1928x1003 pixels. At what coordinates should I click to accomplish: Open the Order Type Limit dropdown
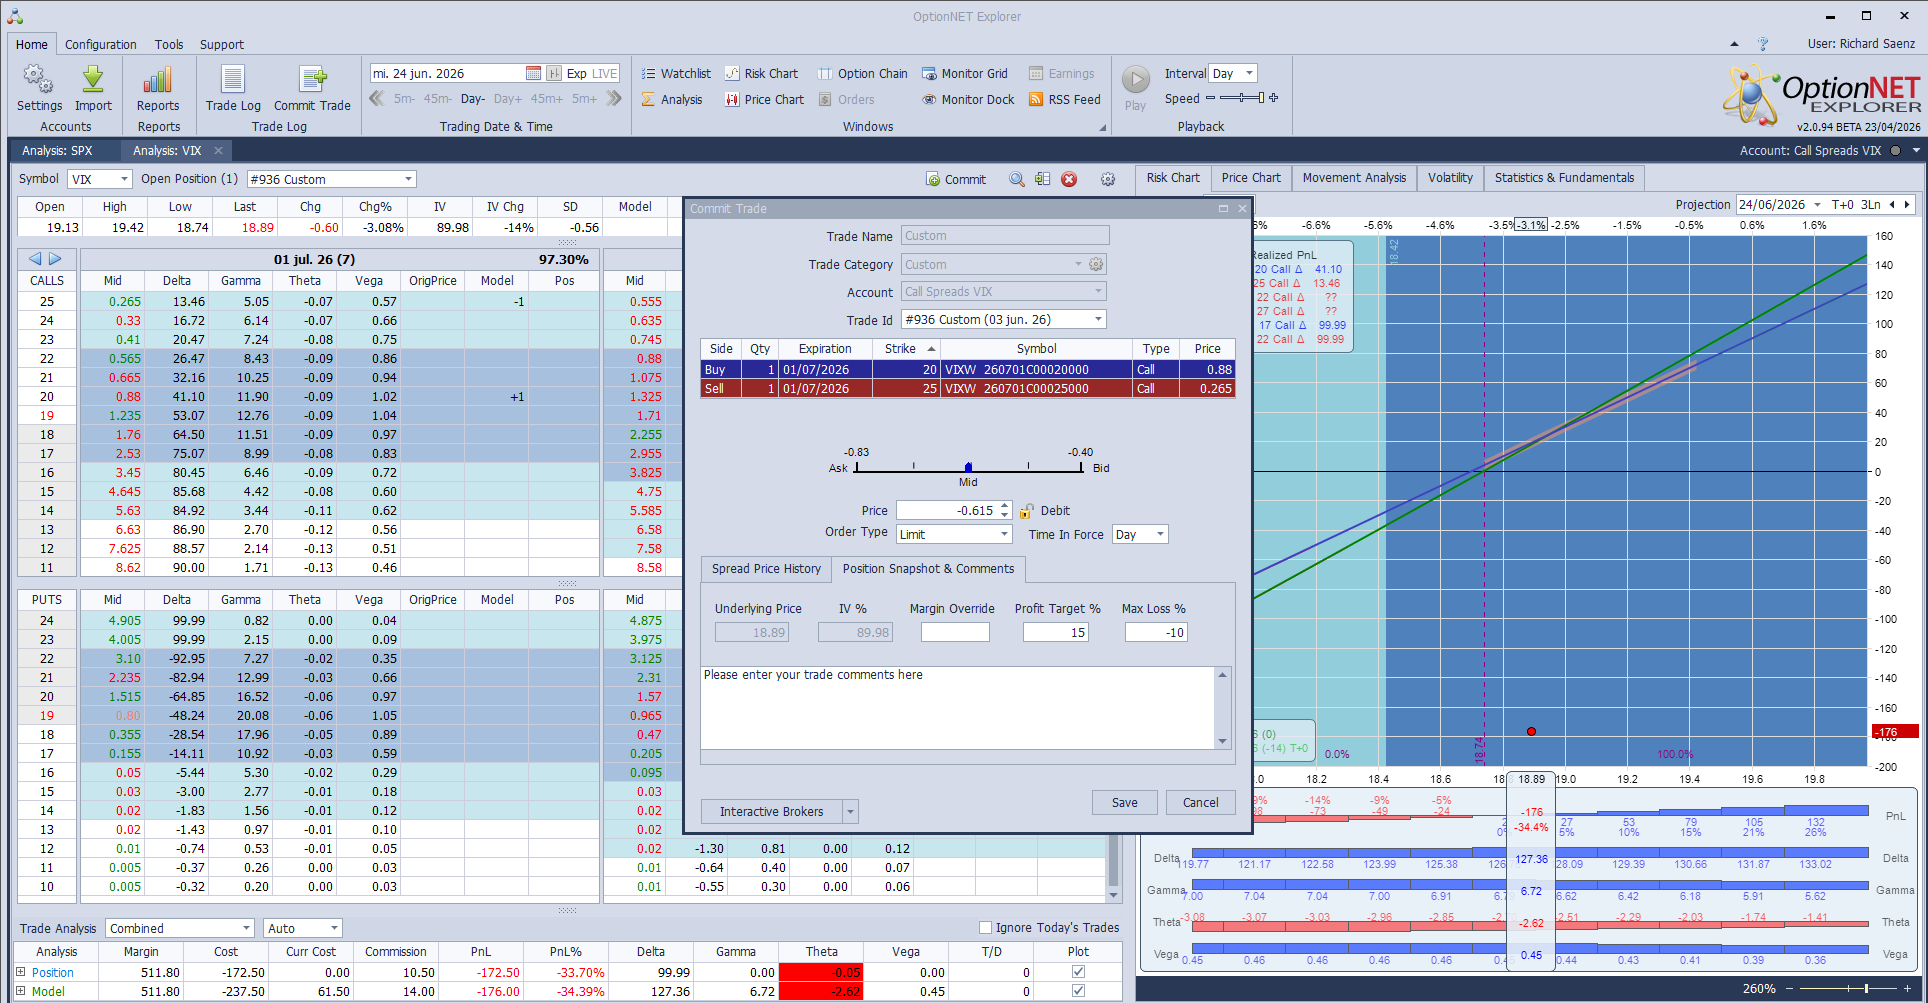1005,534
